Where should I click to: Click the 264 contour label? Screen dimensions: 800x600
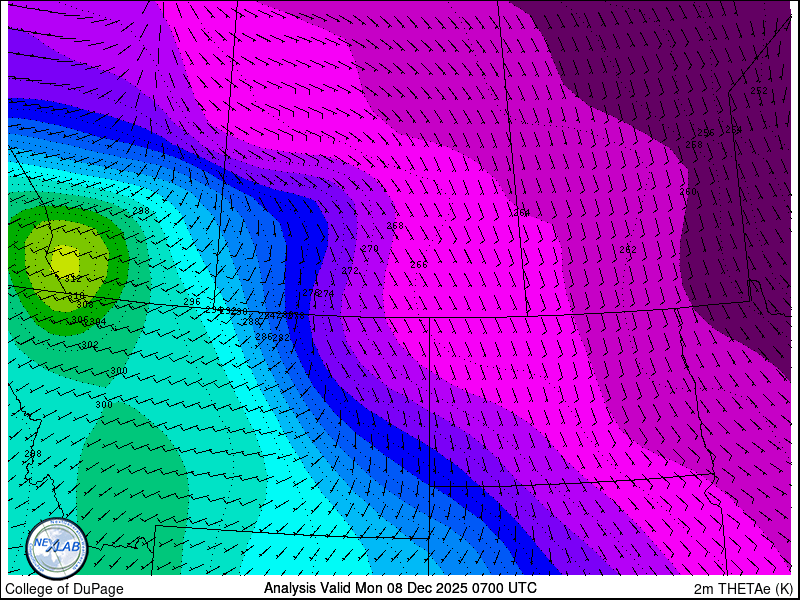click(x=522, y=213)
